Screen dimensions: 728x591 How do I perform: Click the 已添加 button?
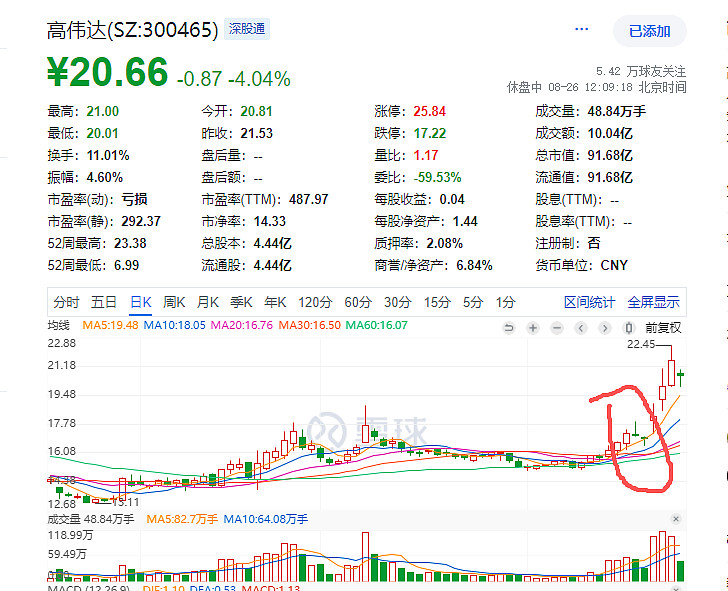click(x=650, y=31)
